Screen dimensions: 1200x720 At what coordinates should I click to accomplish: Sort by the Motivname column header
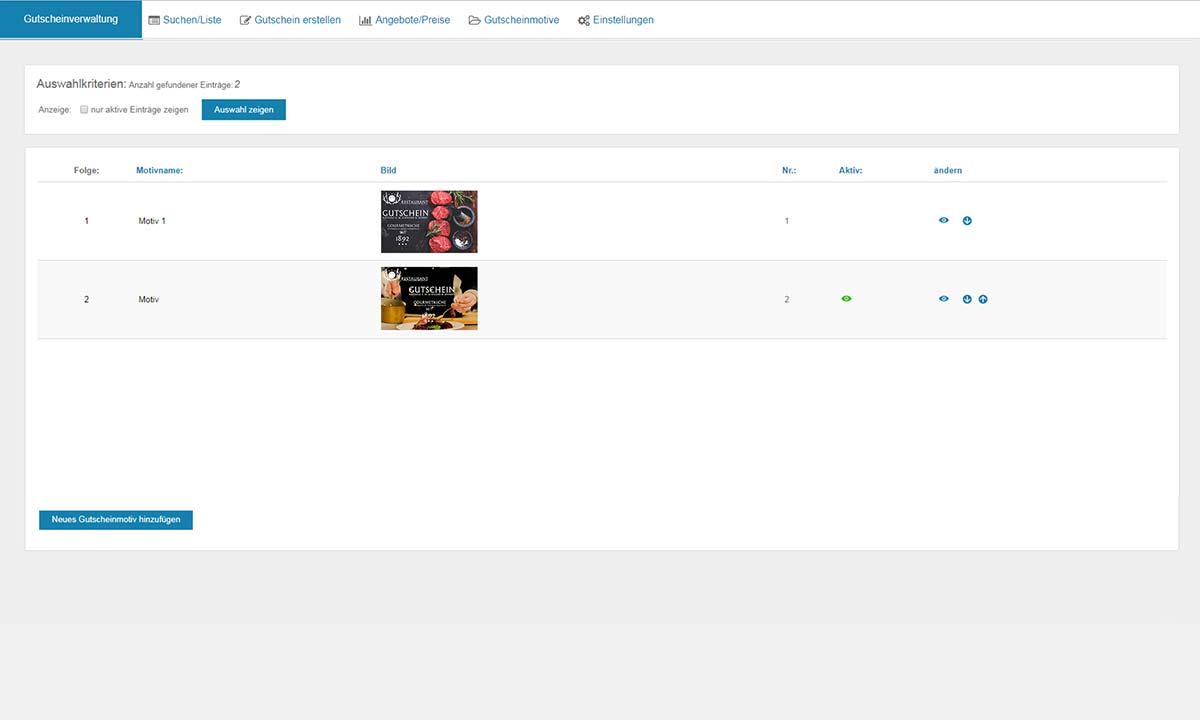pyautogui.click(x=159, y=171)
